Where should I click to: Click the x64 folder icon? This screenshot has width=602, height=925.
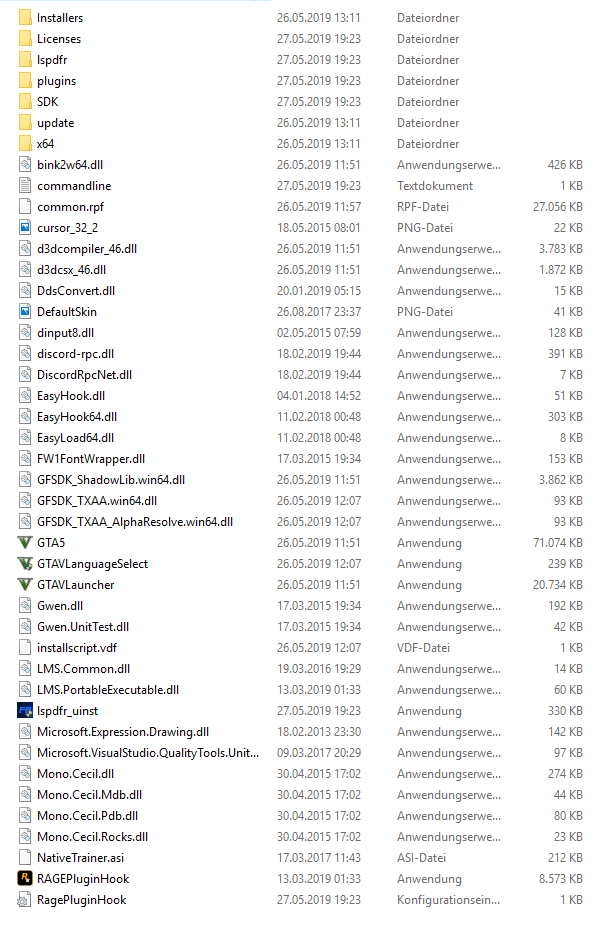25,144
